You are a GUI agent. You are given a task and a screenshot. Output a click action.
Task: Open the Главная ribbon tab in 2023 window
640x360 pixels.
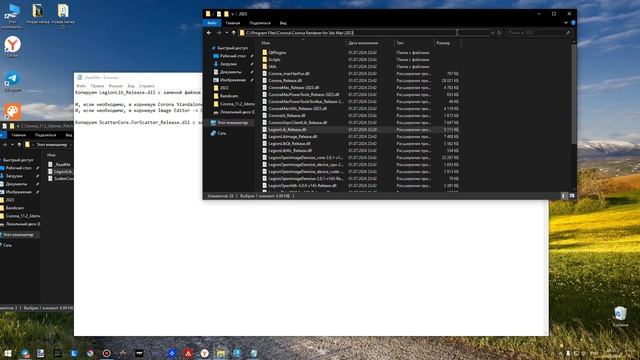pos(233,23)
